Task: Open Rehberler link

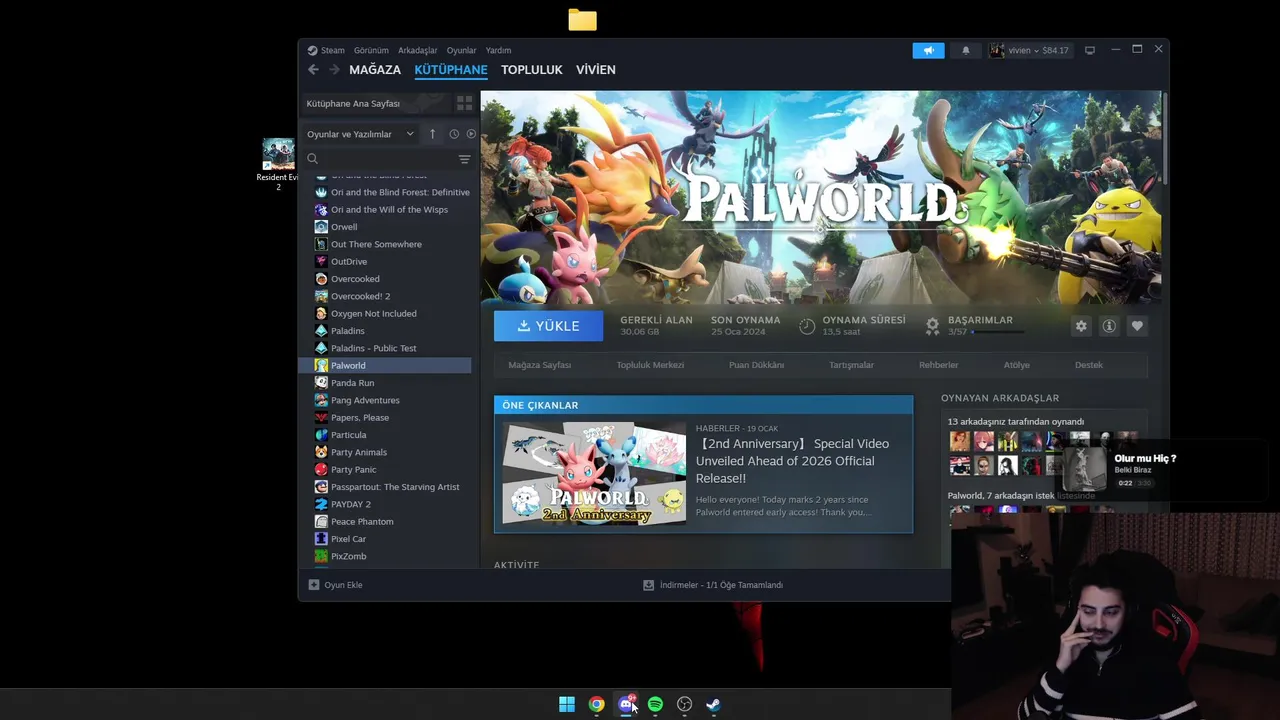Action: (x=939, y=365)
